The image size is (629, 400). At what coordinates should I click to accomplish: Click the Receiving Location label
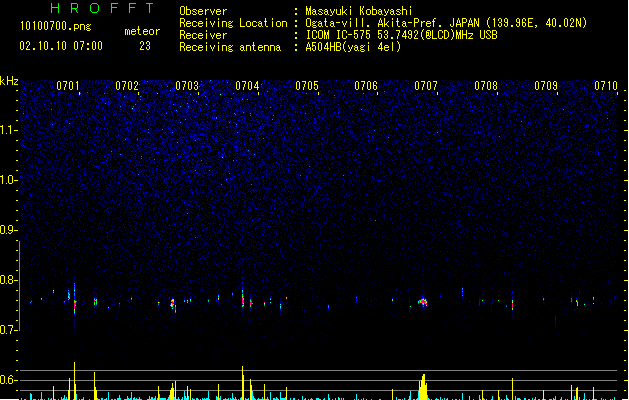233,23
